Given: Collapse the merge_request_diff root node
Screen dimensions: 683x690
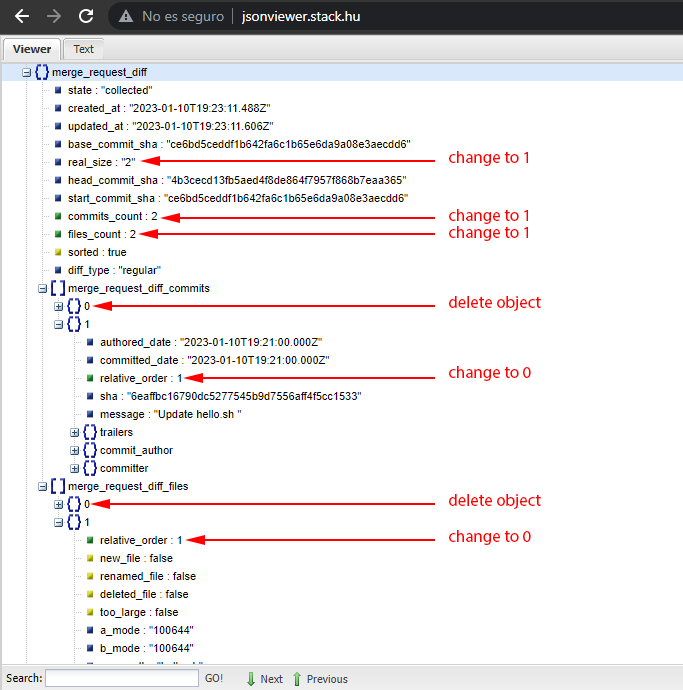Looking at the screenshot, I should point(27,72).
